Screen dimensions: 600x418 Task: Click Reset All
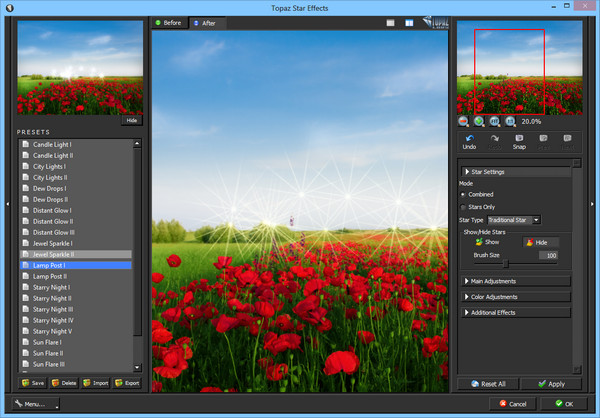pyautogui.click(x=488, y=383)
